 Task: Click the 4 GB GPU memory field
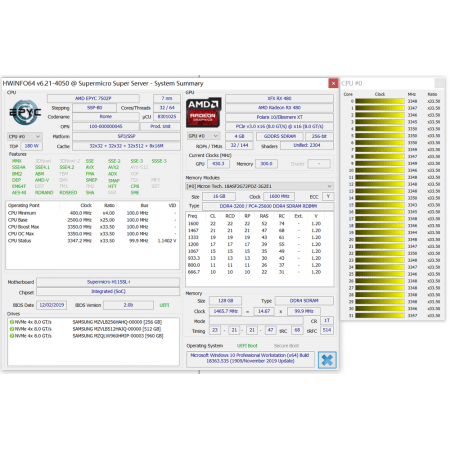tap(239, 136)
